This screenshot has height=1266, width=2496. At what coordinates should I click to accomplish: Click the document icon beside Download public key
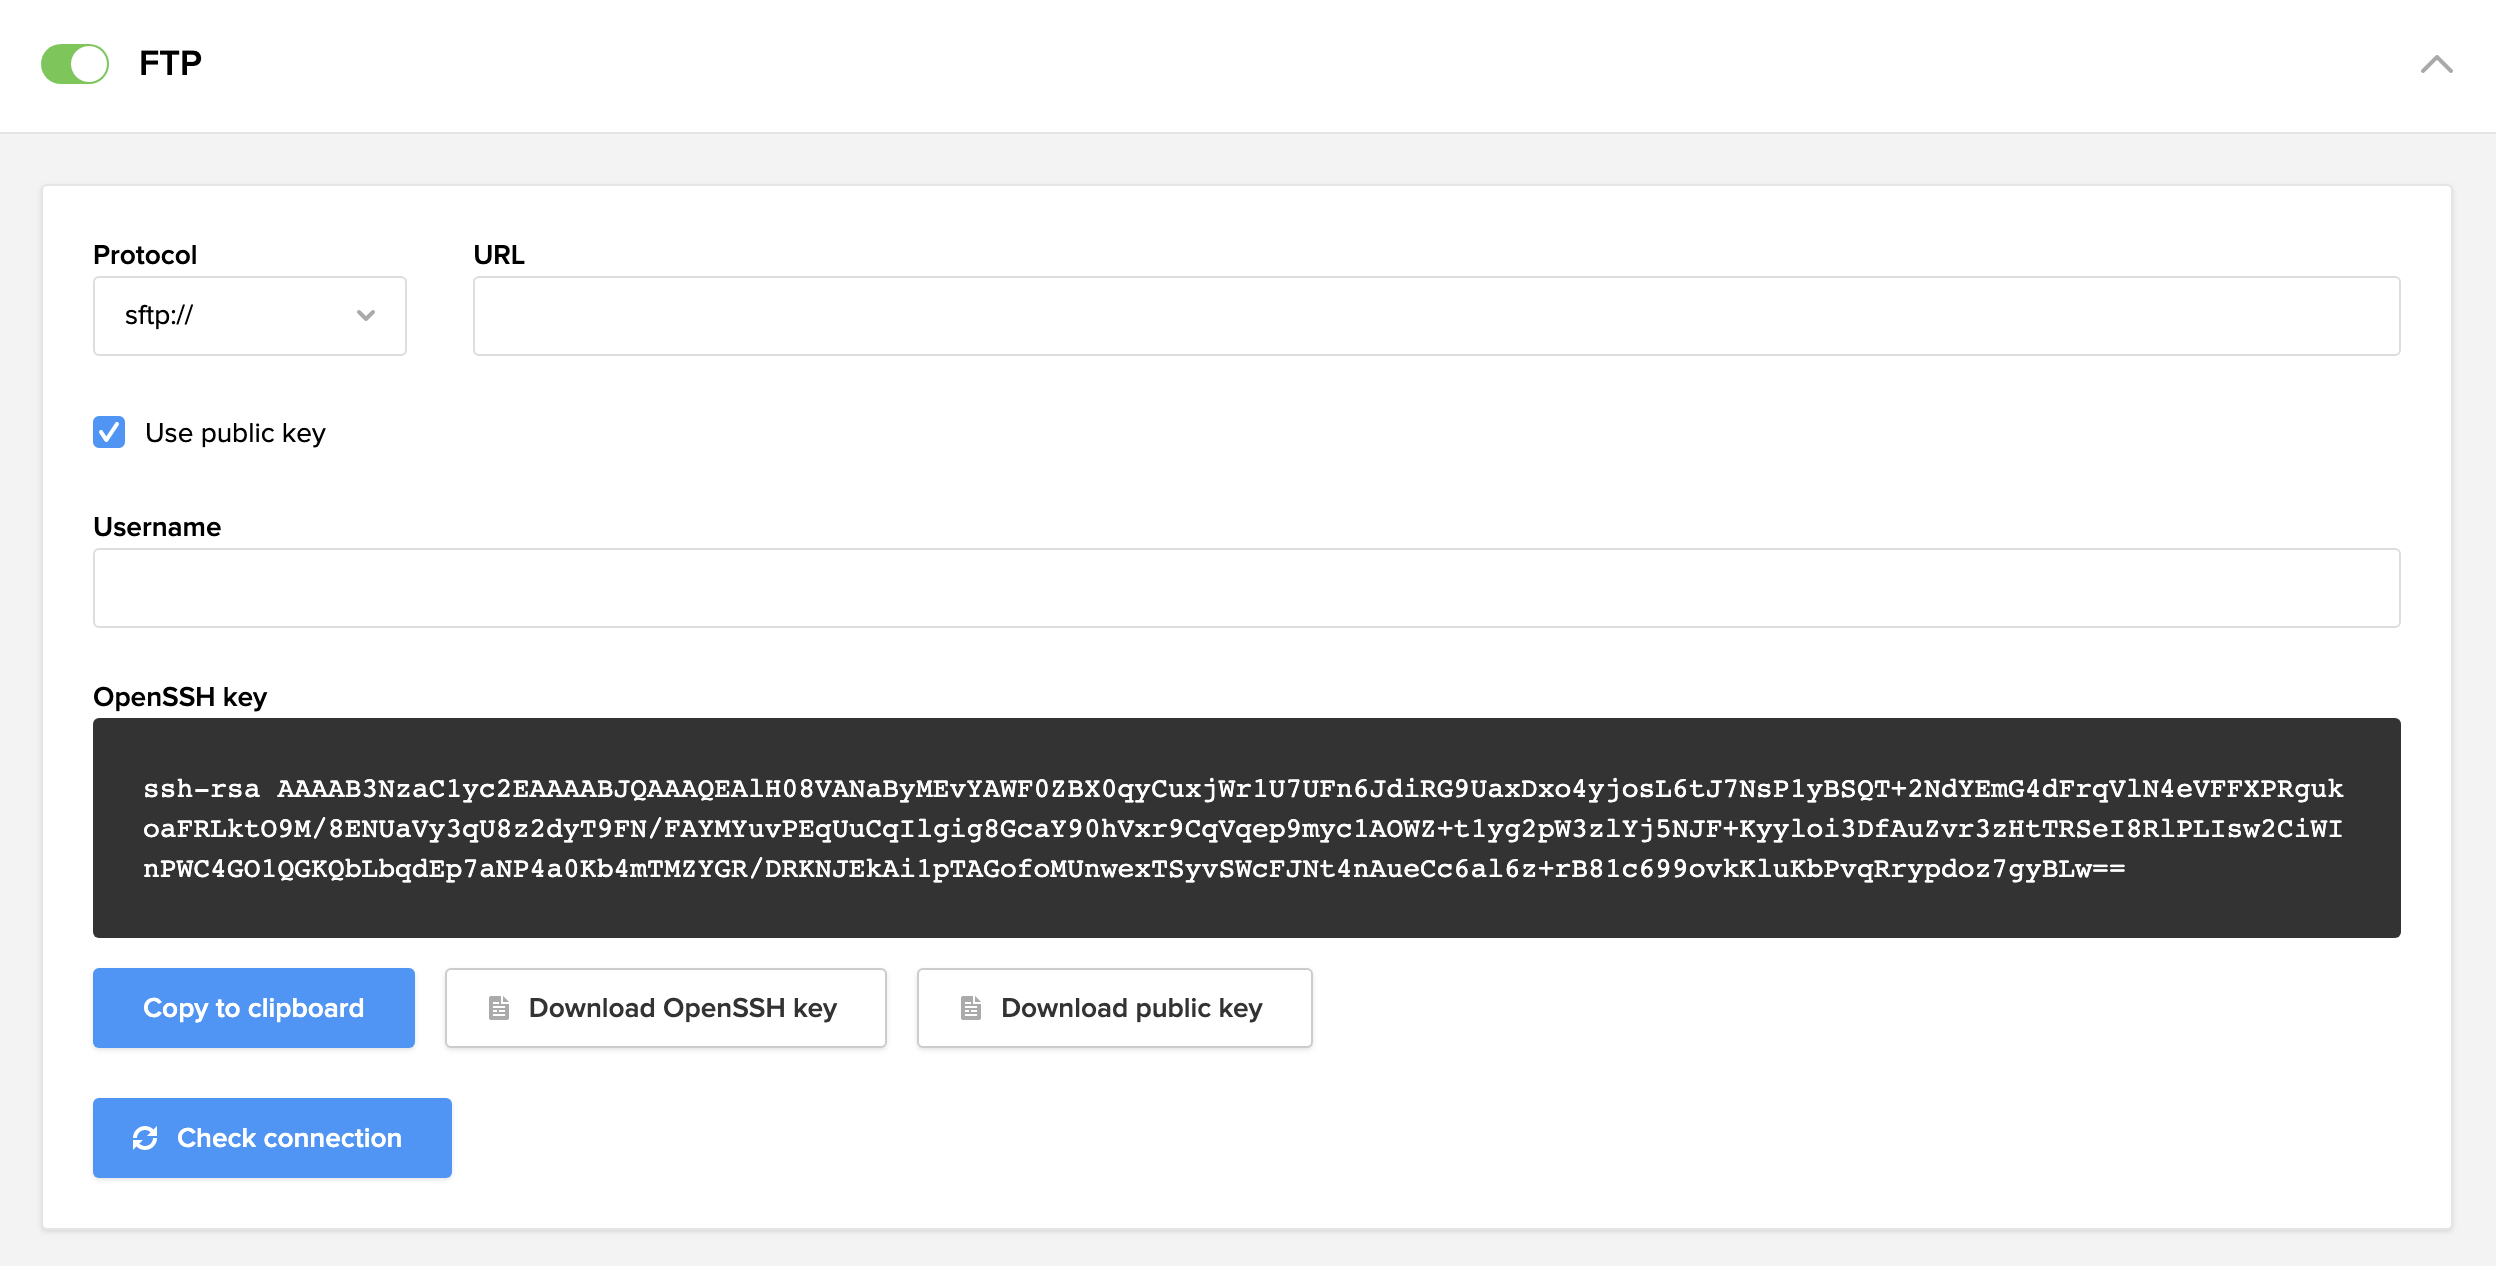[x=971, y=1008]
